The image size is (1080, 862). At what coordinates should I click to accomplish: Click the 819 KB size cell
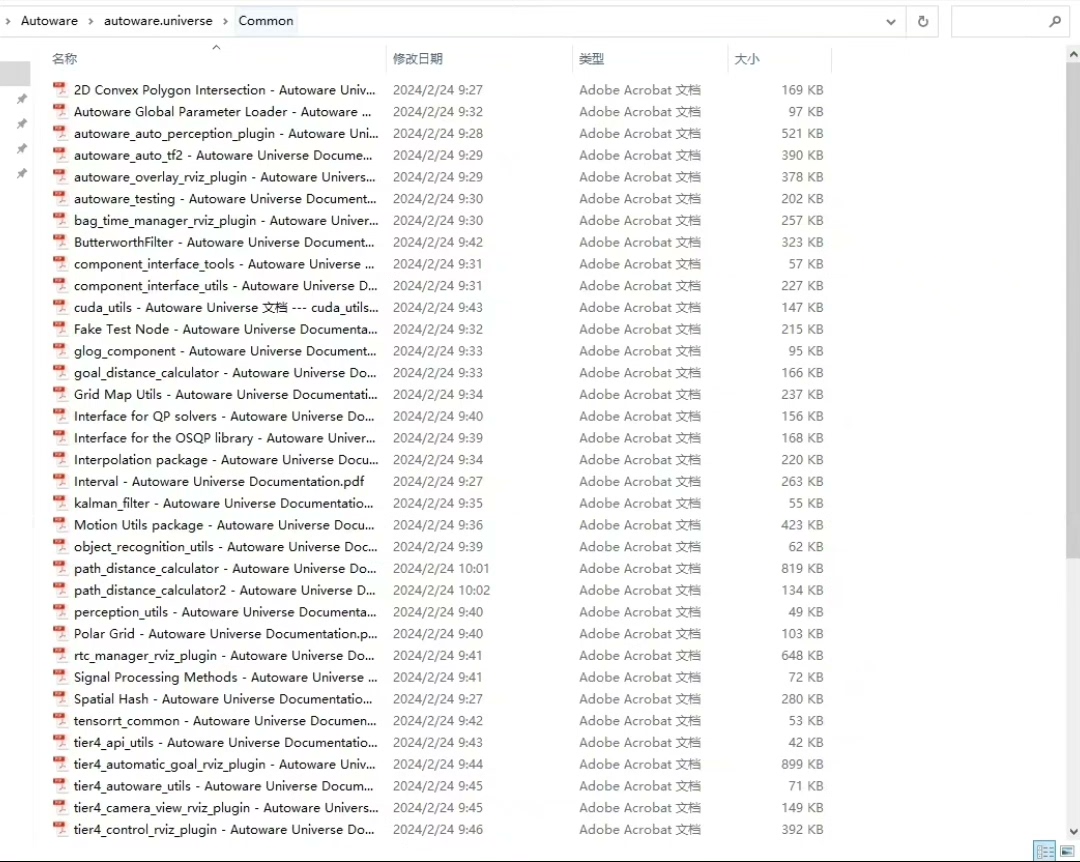coord(802,568)
